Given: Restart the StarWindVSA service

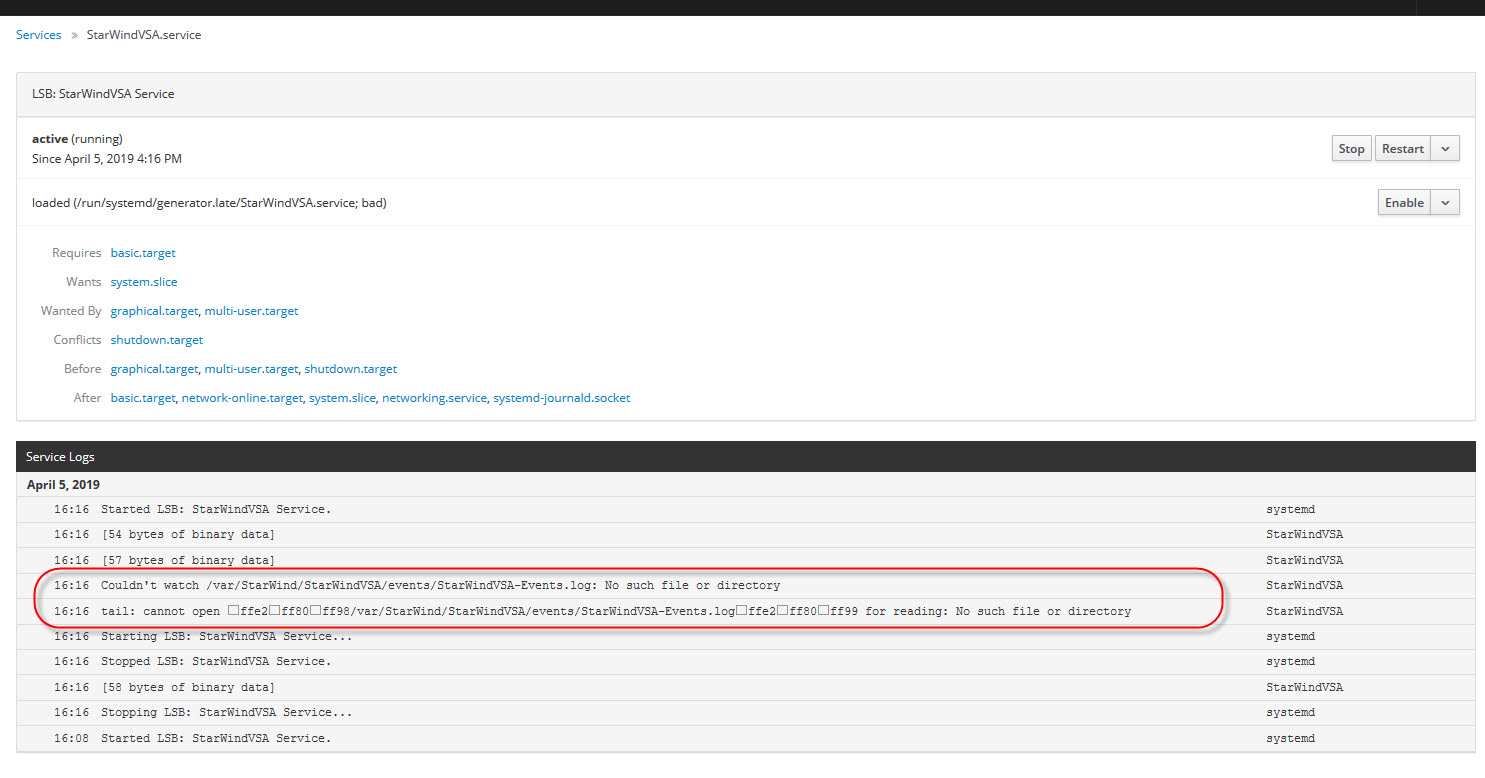Looking at the screenshot, I should 1402,149.
